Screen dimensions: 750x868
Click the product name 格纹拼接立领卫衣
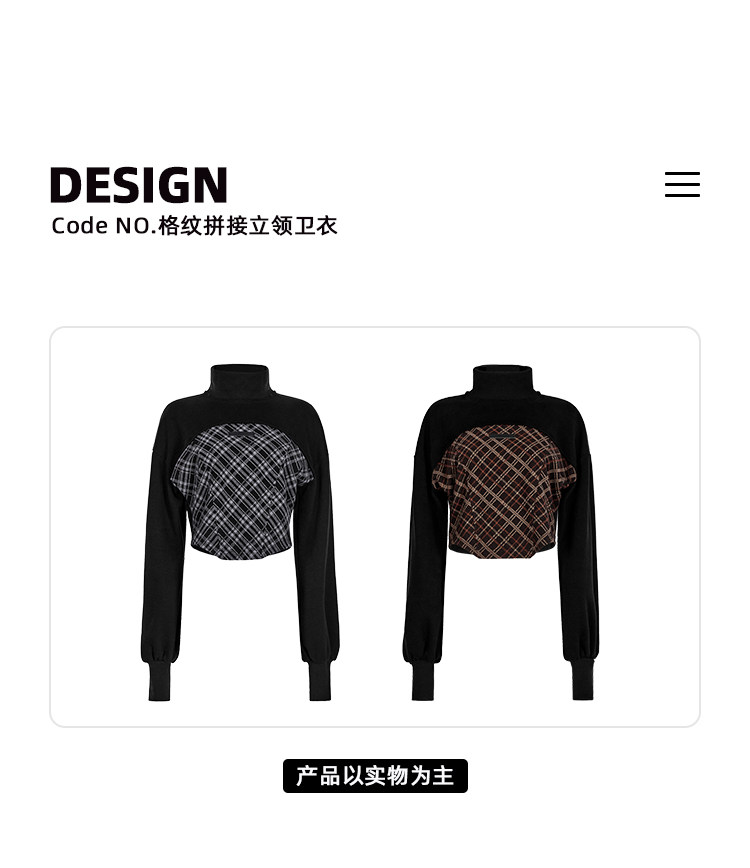point(247,226)
